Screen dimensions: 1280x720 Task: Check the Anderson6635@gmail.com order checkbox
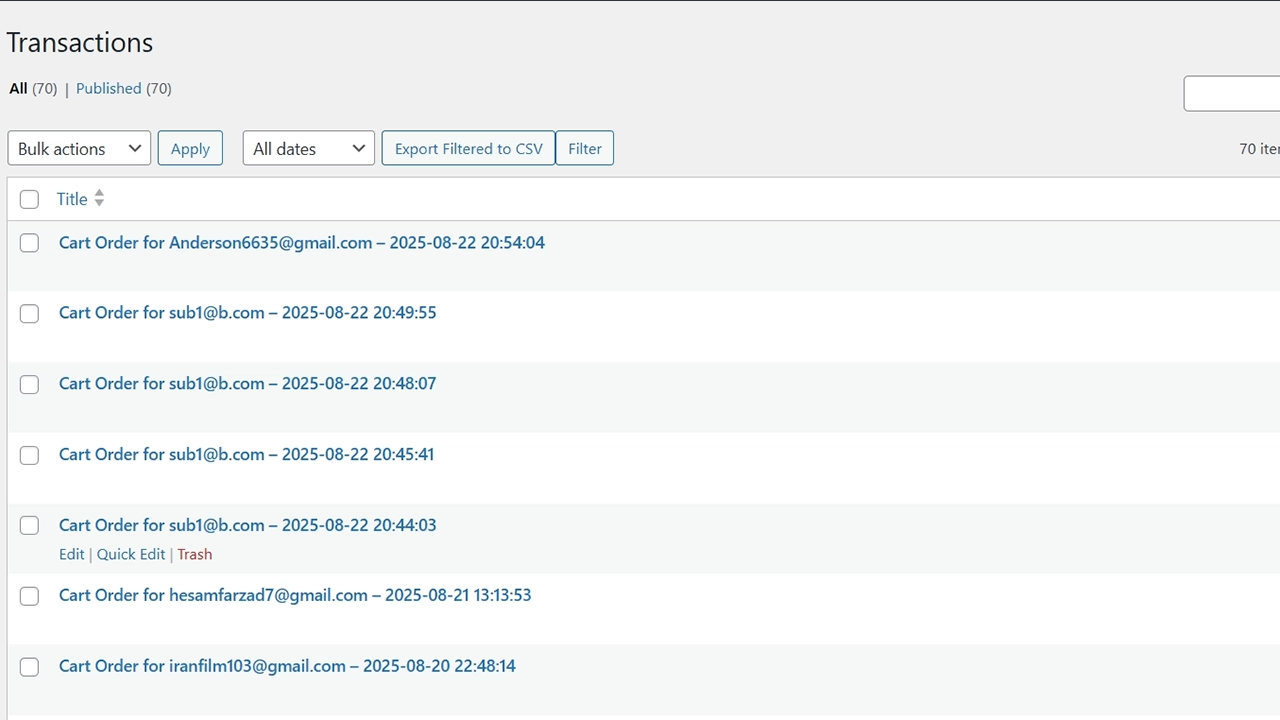pyautogui.click(x=30, y=243)
